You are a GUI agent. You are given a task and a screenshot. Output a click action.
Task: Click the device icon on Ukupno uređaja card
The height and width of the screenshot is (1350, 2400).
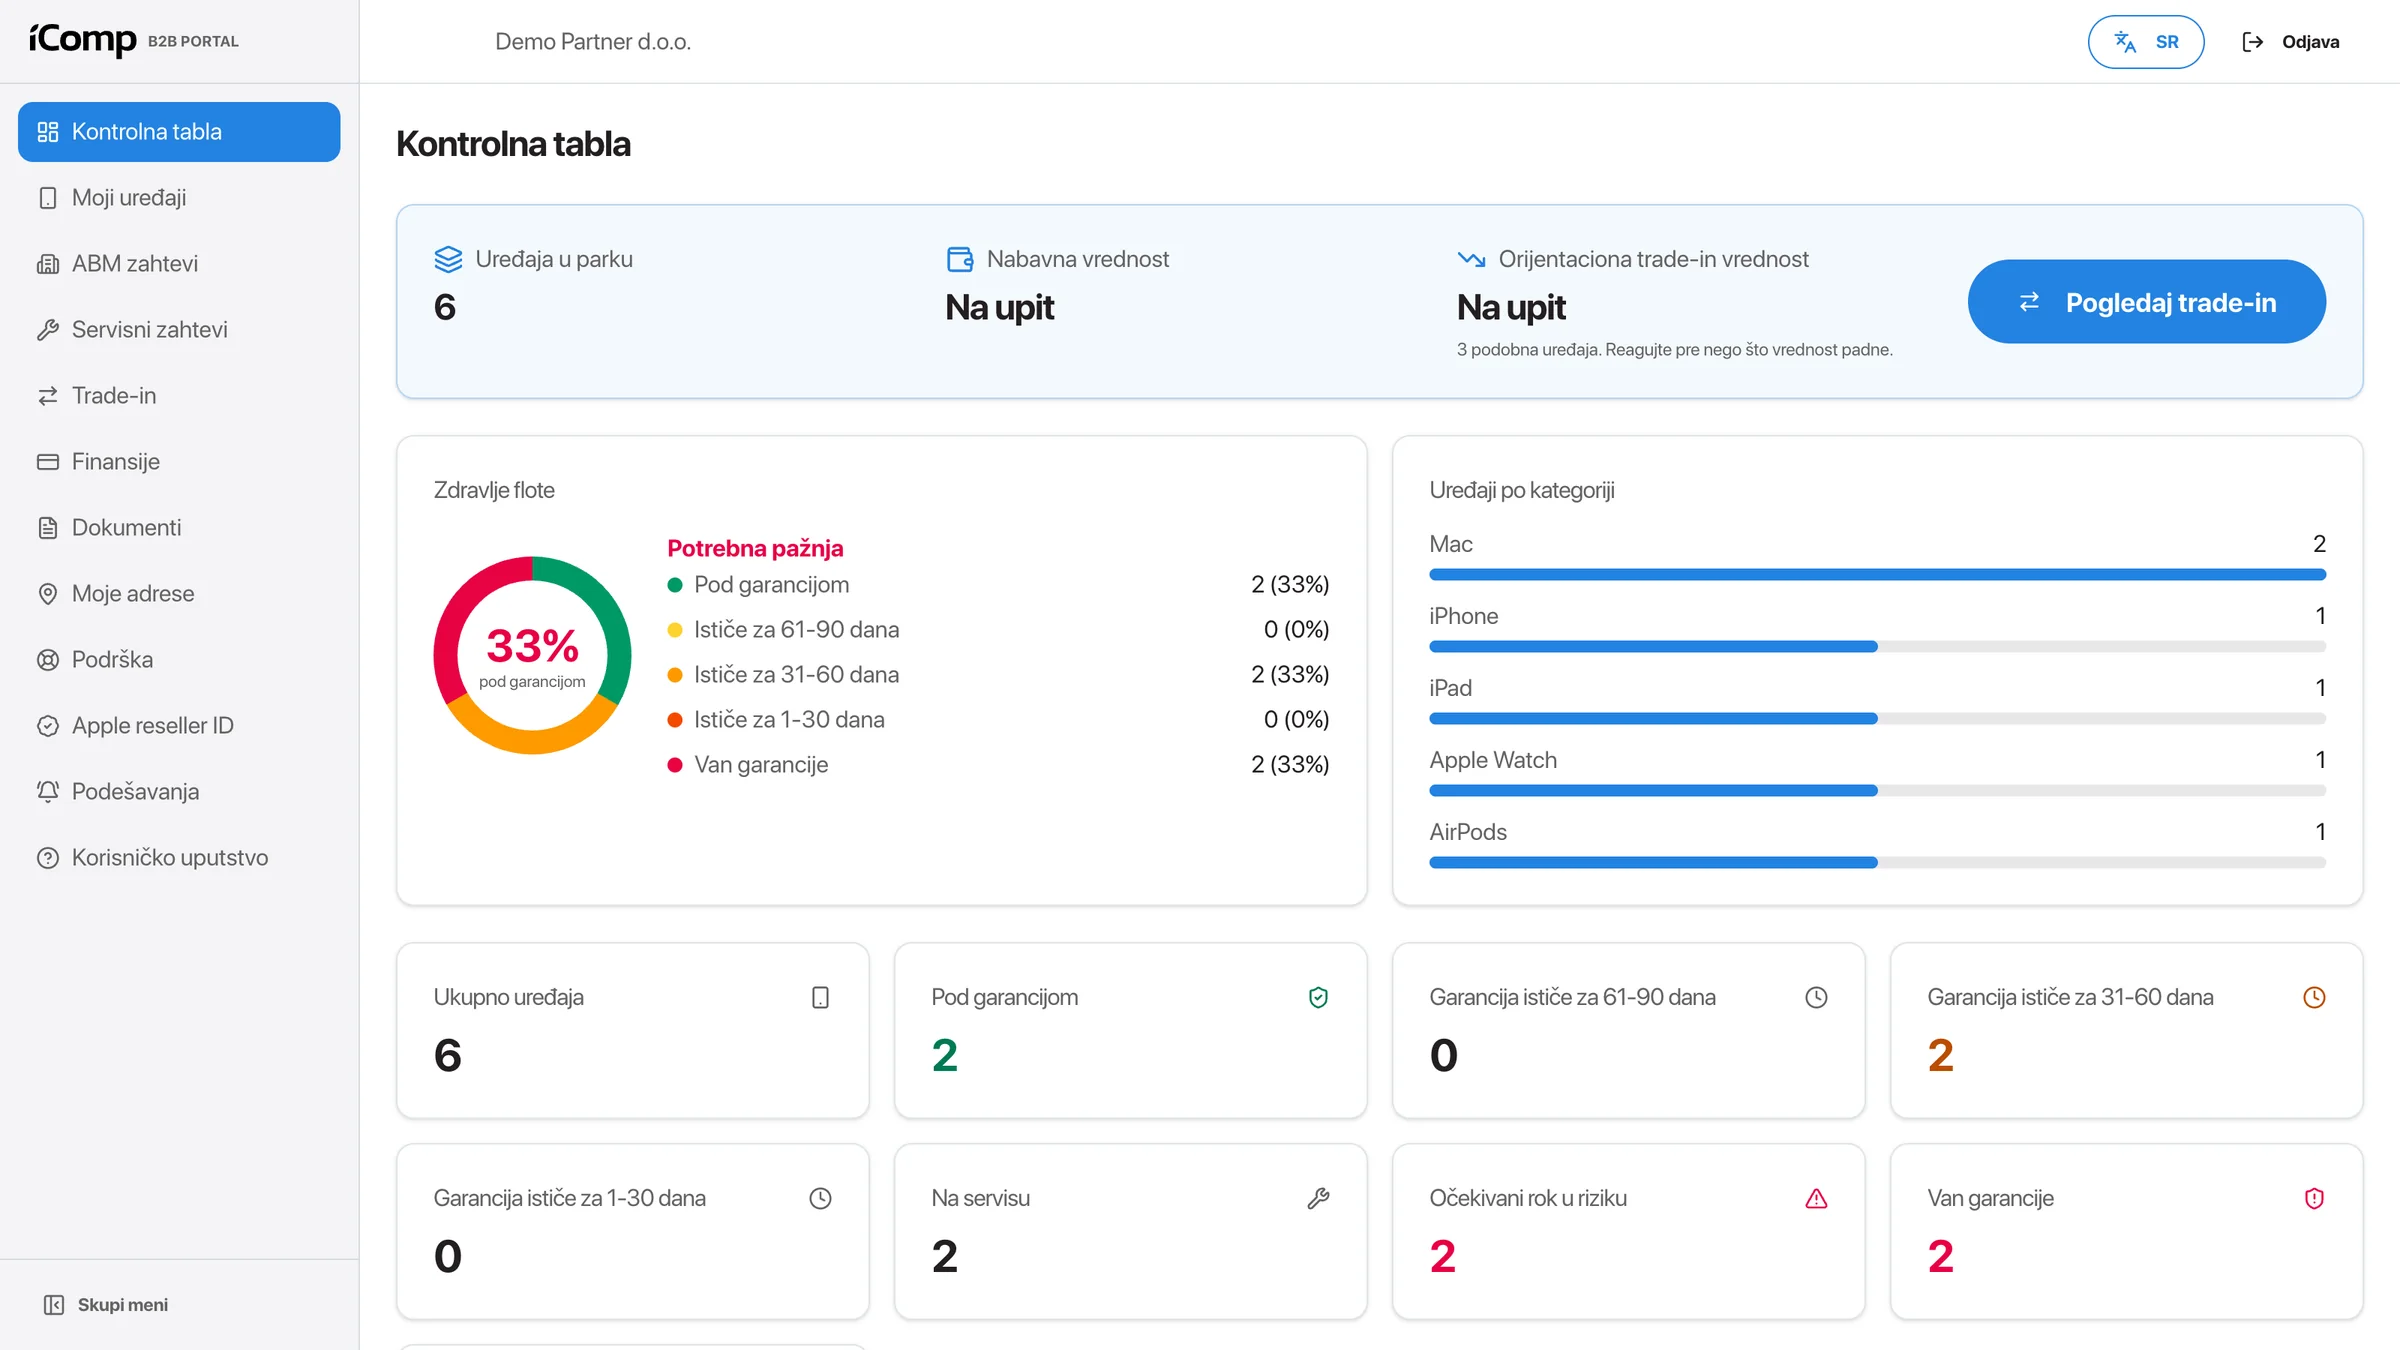tap(820, 998)
